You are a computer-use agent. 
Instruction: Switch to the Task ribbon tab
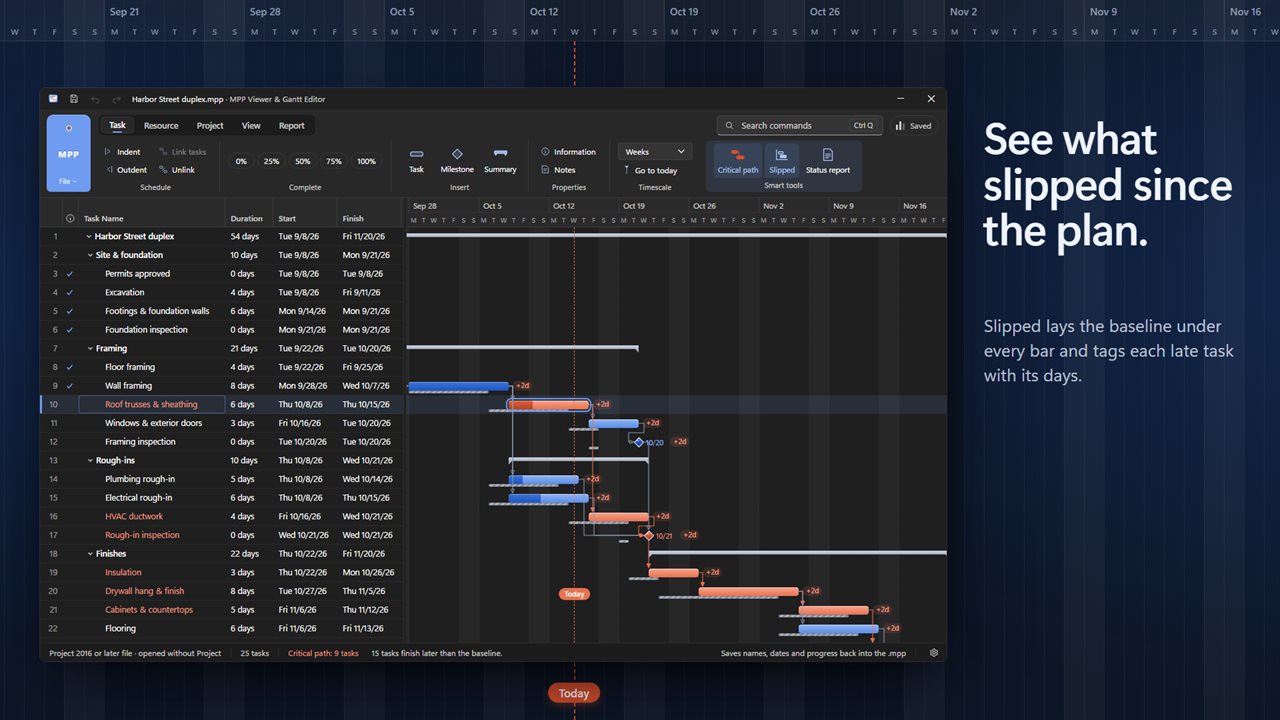pyautogui.click(x=117, y=126)
